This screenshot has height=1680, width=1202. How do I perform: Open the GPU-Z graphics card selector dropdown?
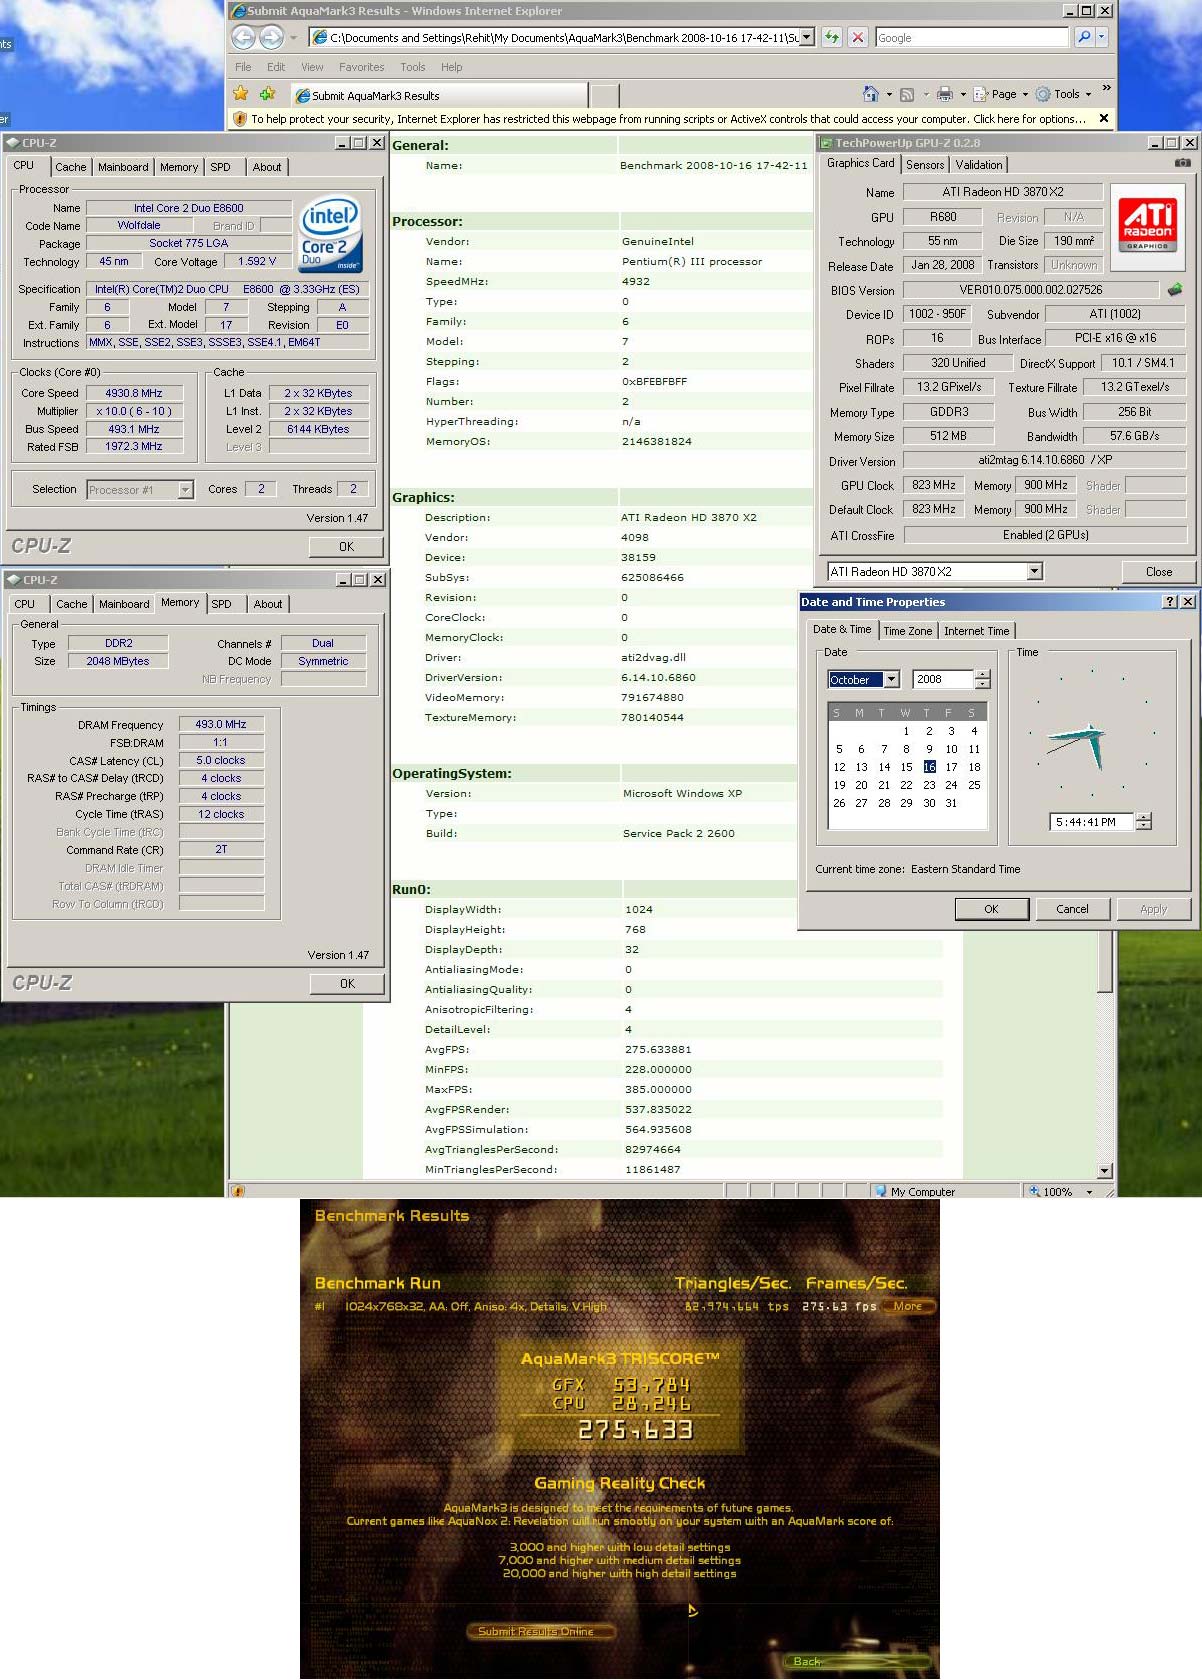point(1035,572)
